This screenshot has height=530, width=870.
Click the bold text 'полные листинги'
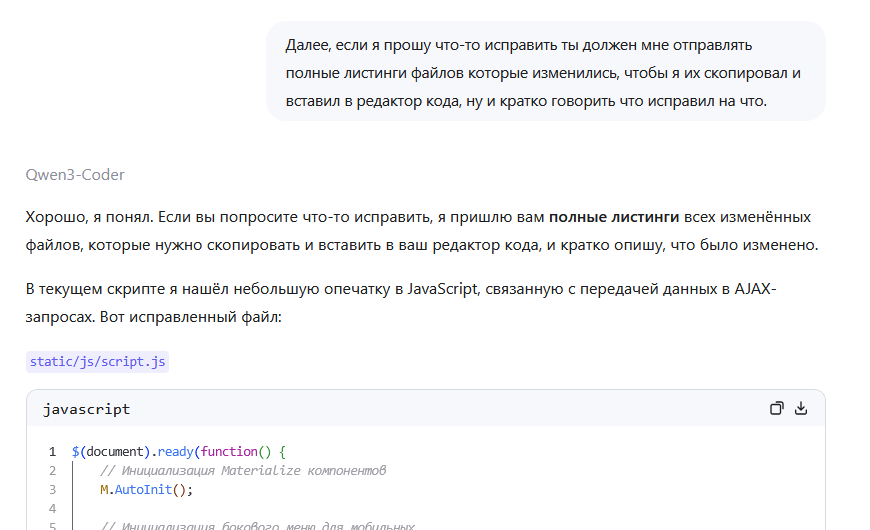pos(614,217)
